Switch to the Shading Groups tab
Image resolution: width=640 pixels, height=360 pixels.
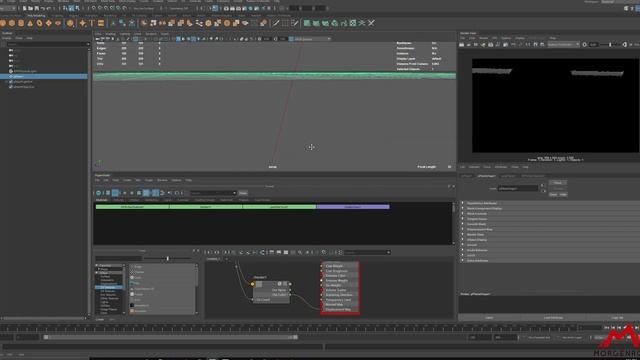pos(204,200)
